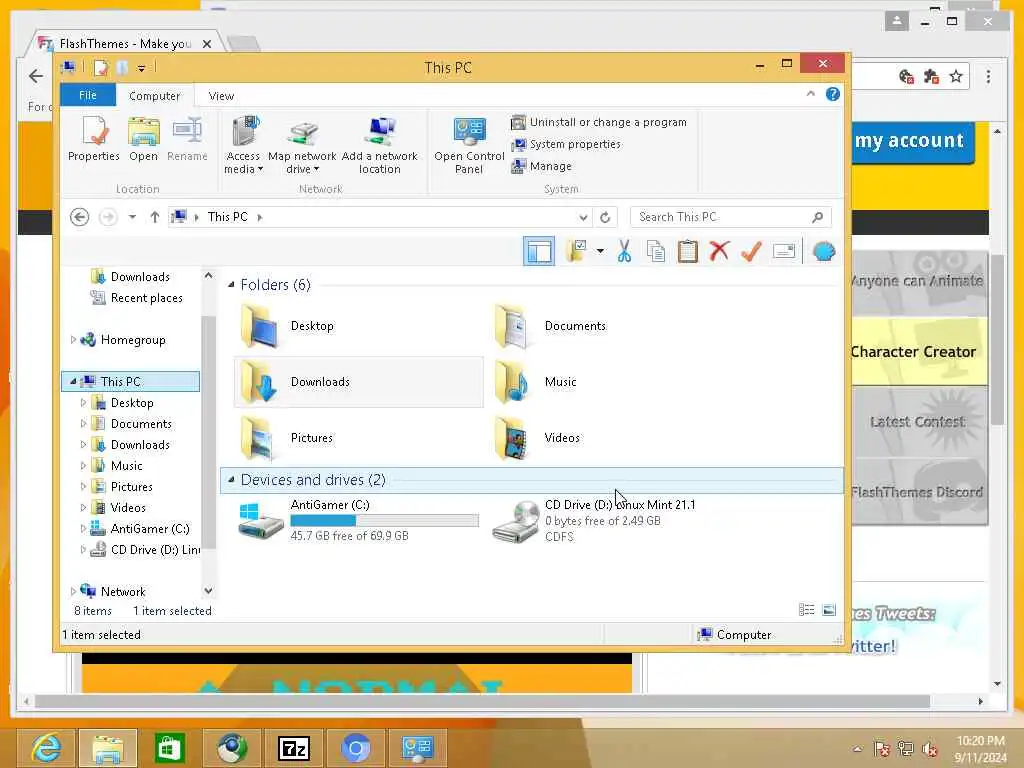The height and width of the screenshot is (768, 1024).
Task: Select CD Drive (D:) Linux Mint
Action: click(x=612, y=520)
